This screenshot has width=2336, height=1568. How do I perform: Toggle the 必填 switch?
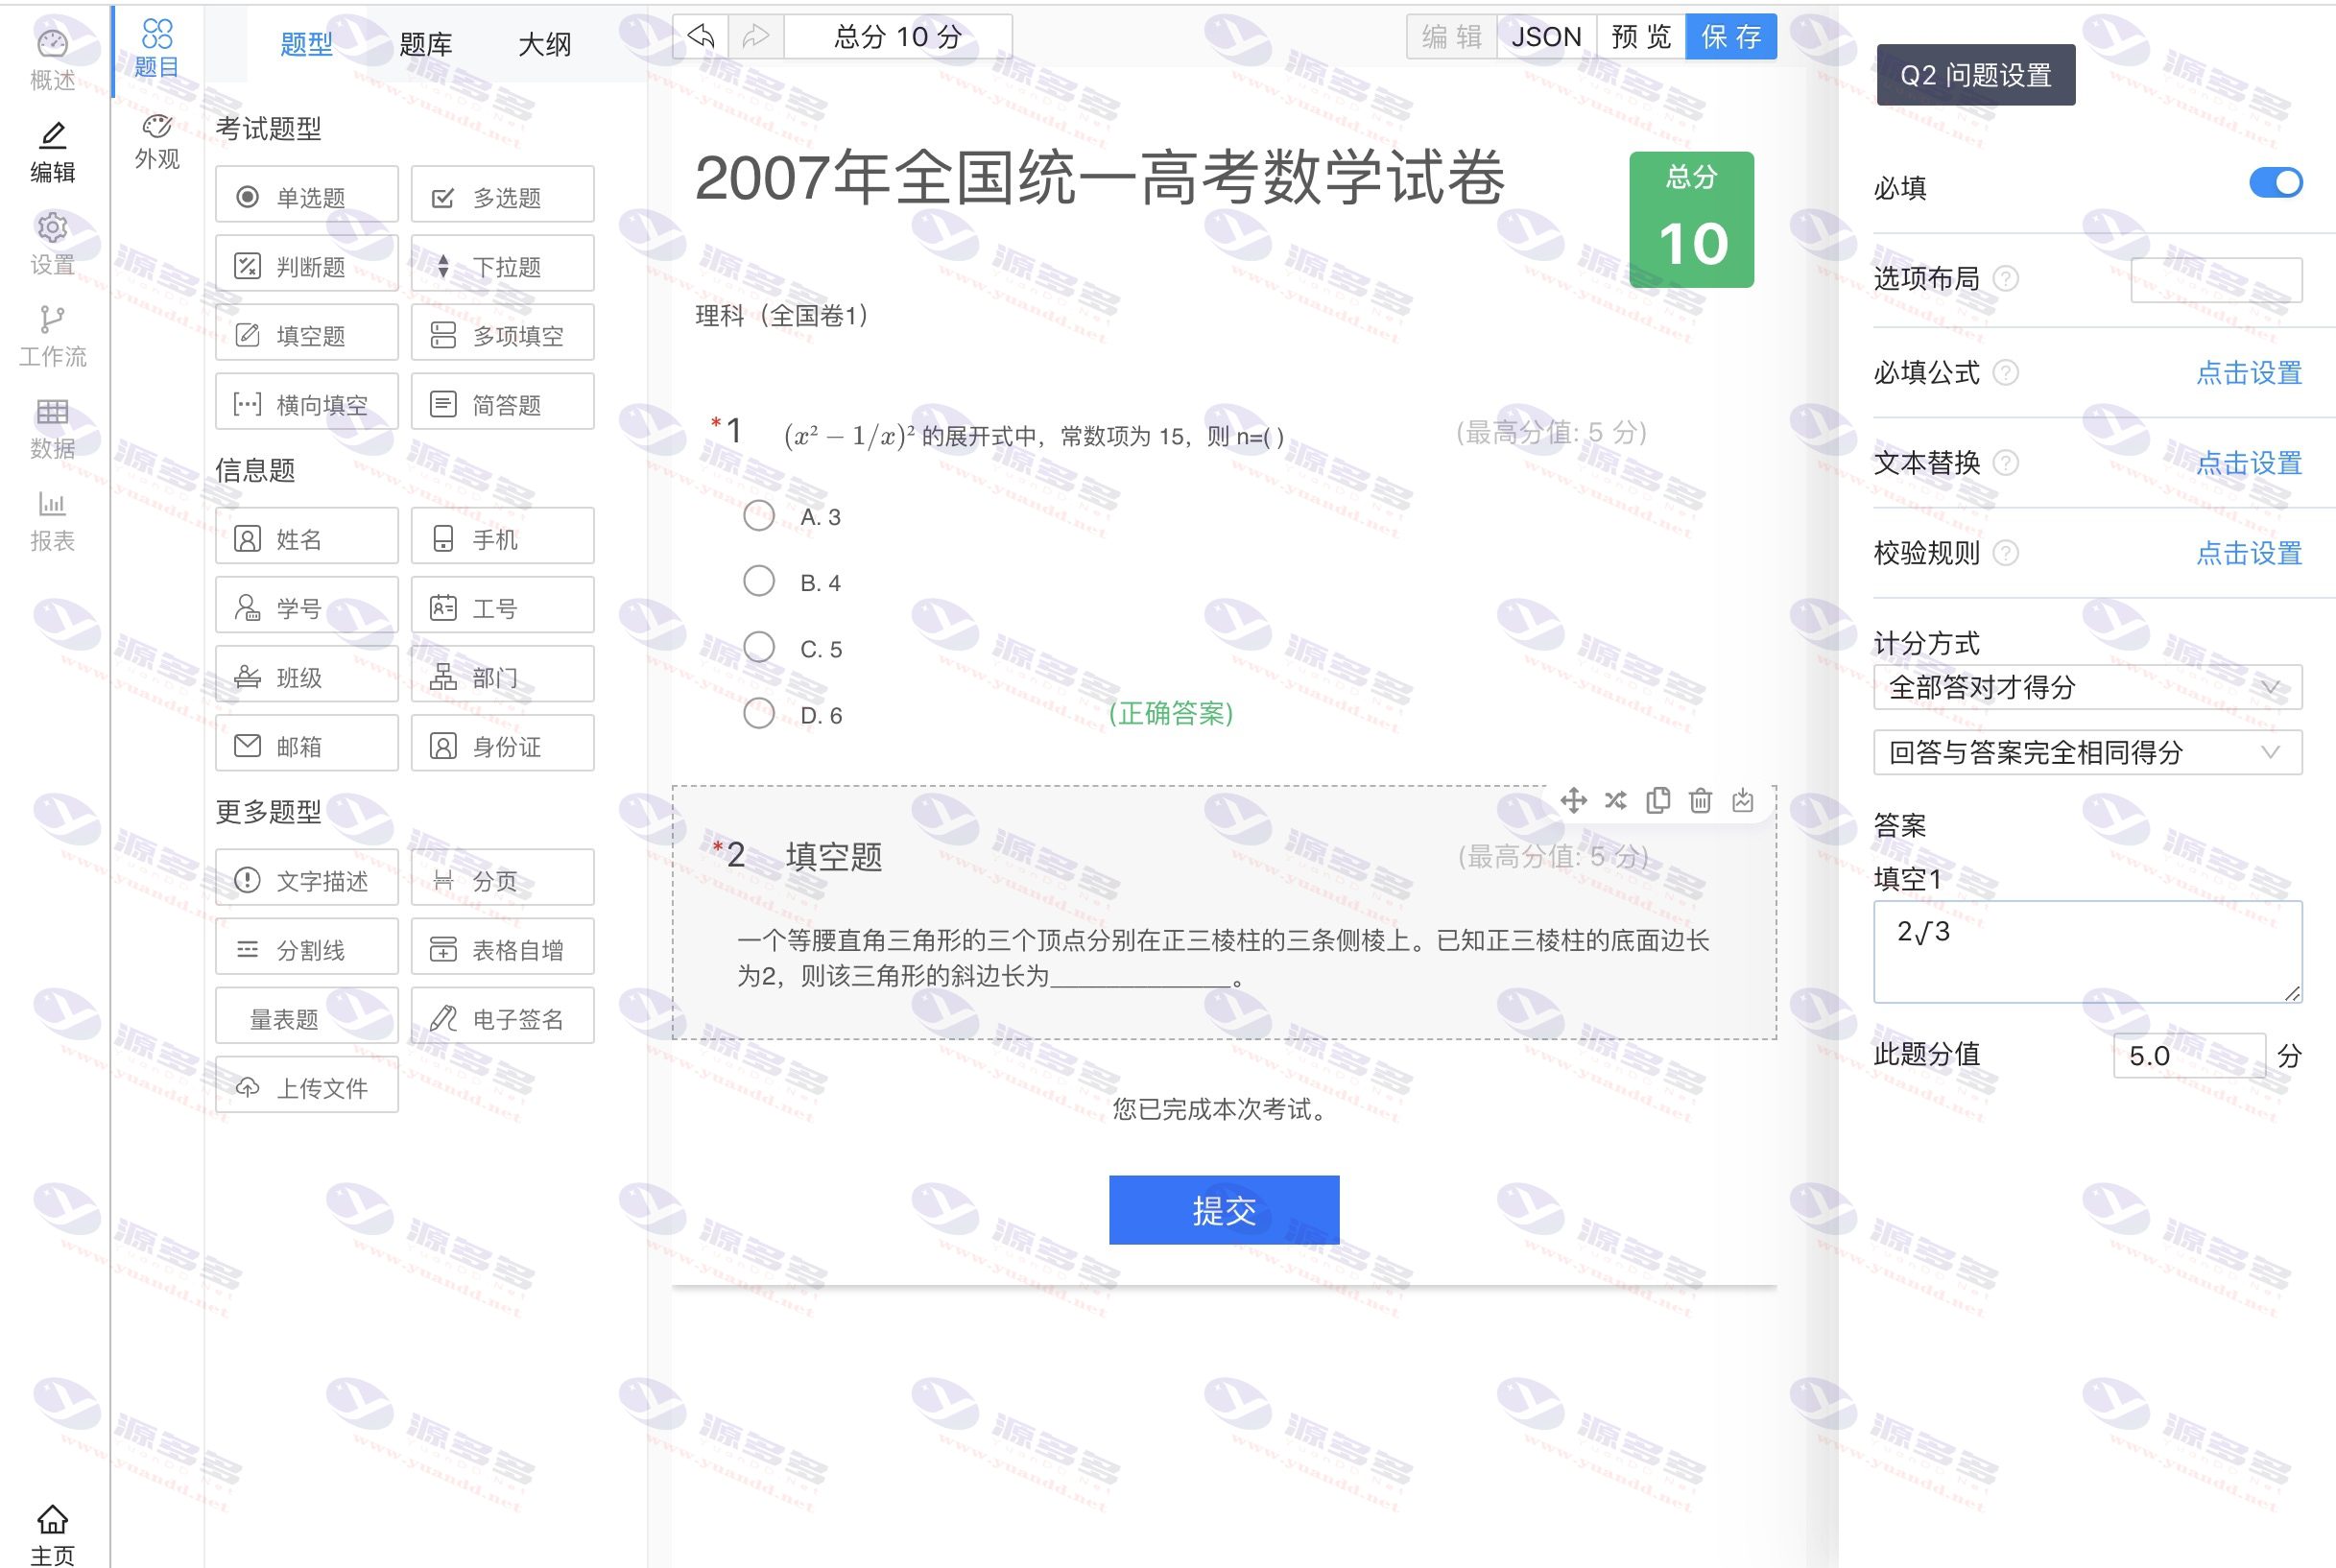point(2276,183)
